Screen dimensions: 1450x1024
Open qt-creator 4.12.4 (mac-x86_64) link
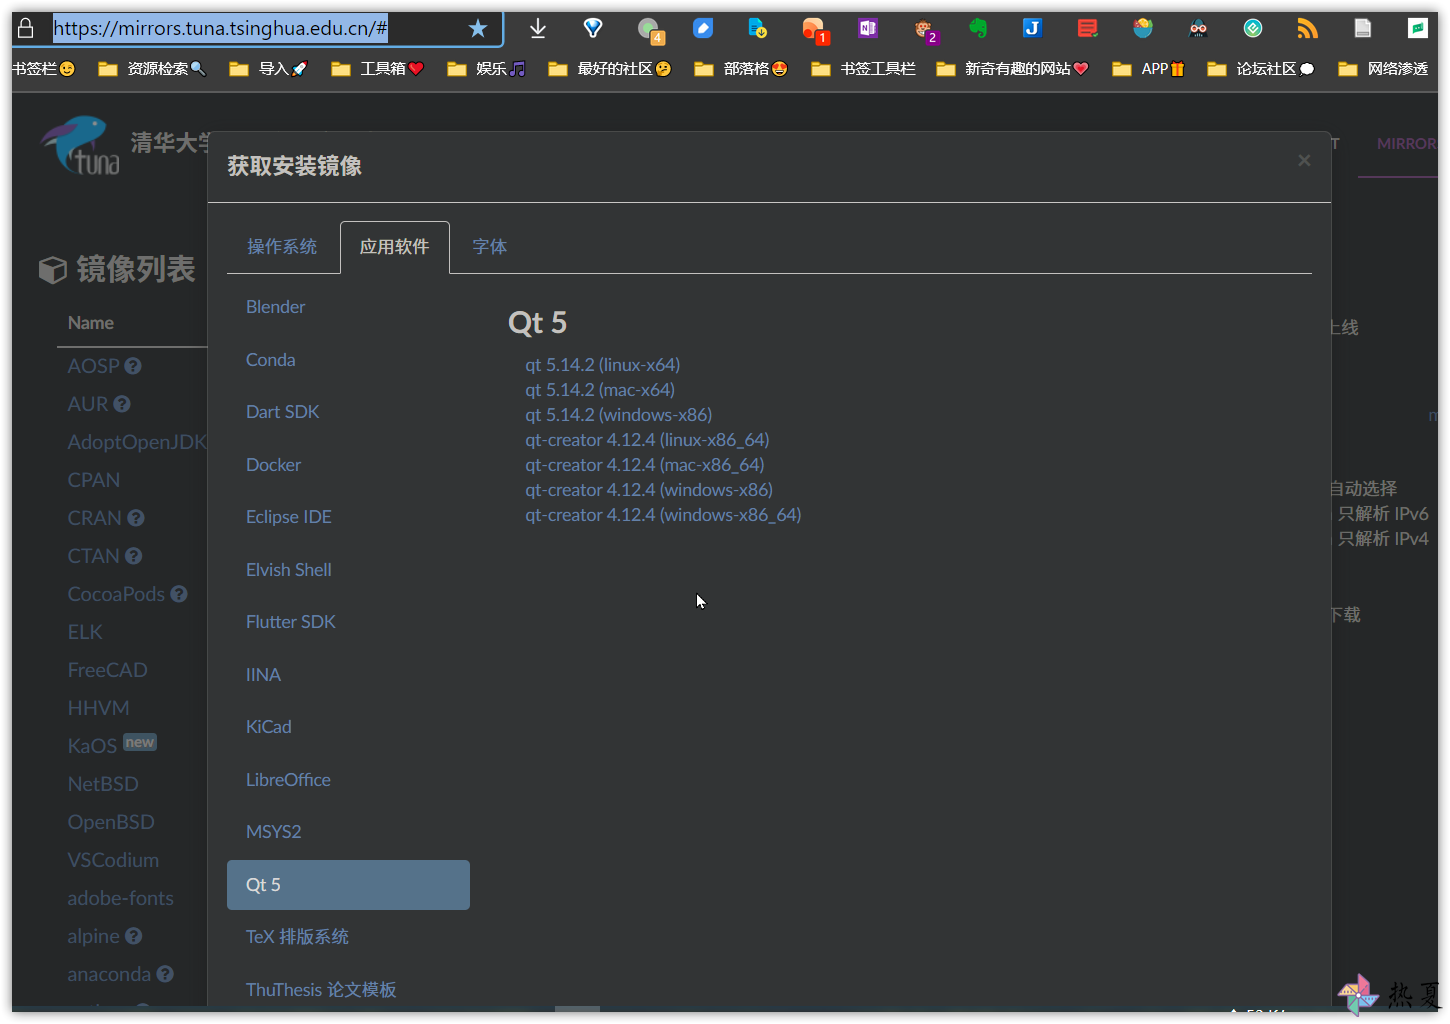click(x=645, y=465)
